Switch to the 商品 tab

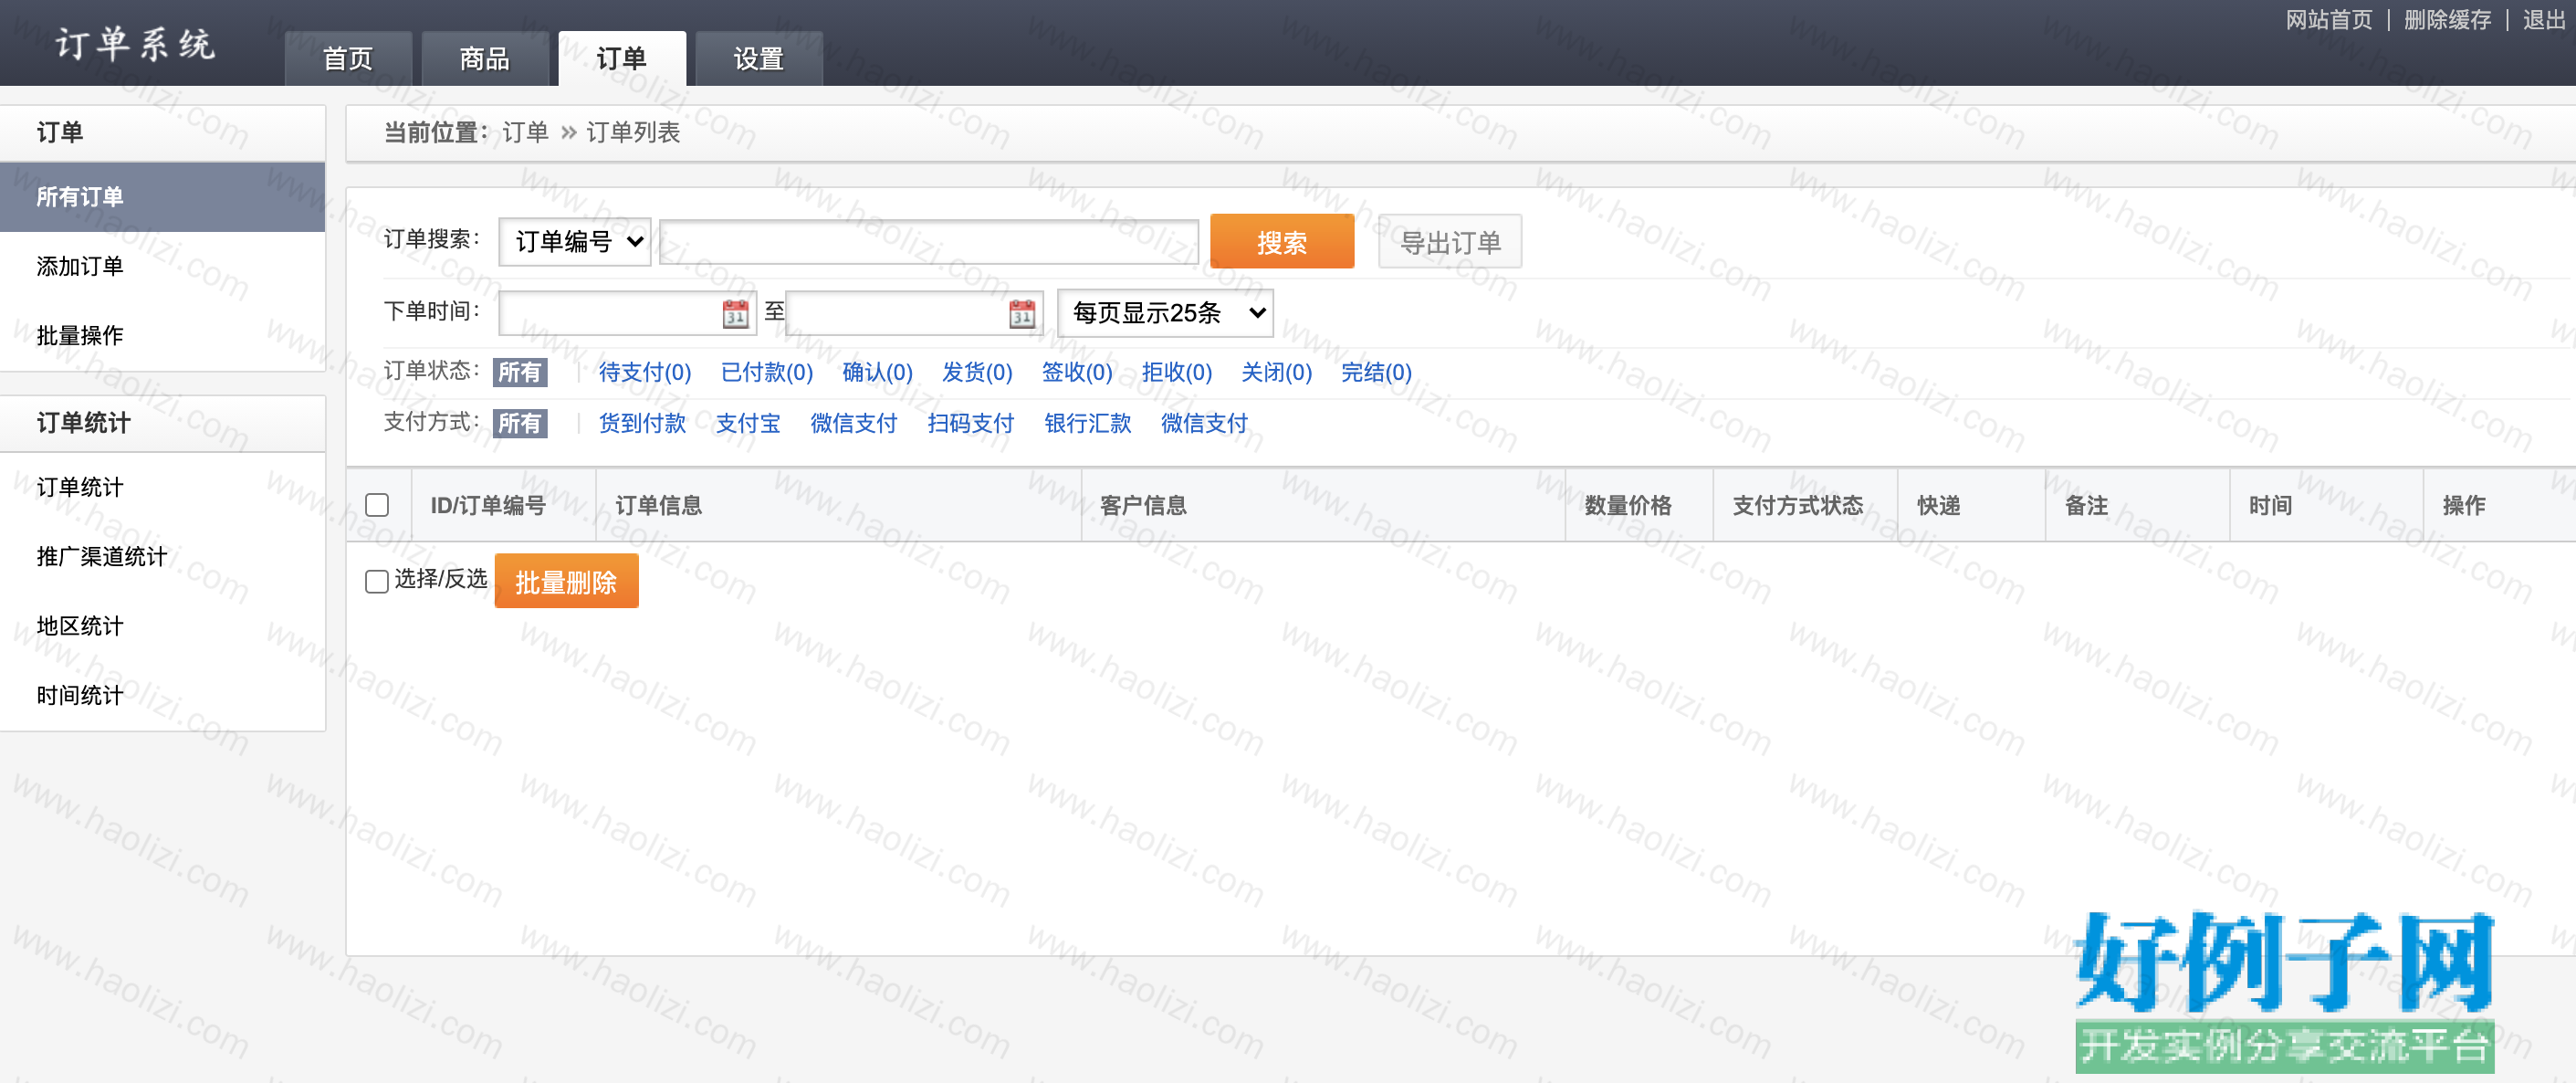tap(485, 58)
